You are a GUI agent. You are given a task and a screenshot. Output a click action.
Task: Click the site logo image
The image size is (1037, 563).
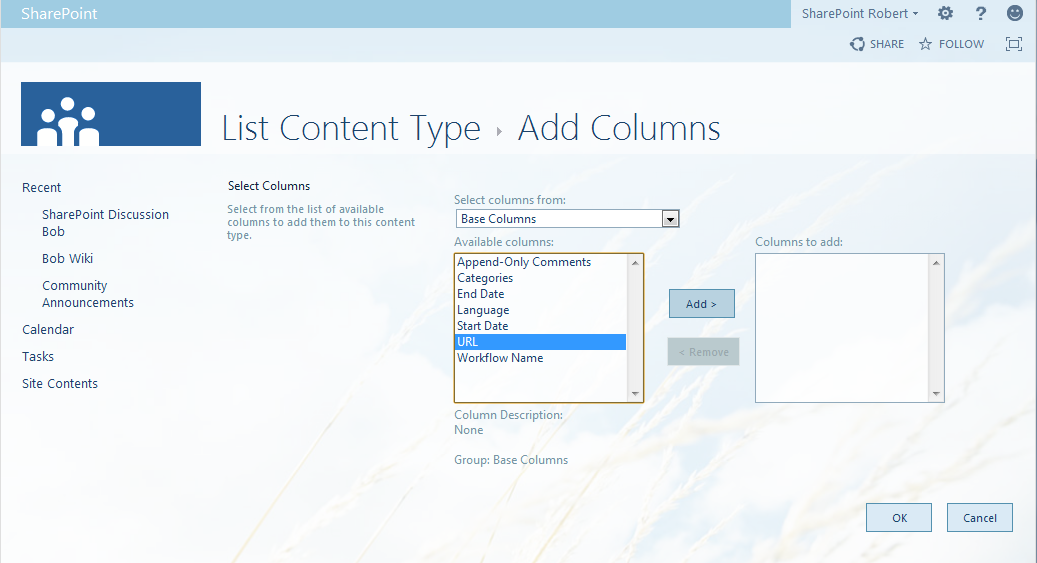click(111, 114)
